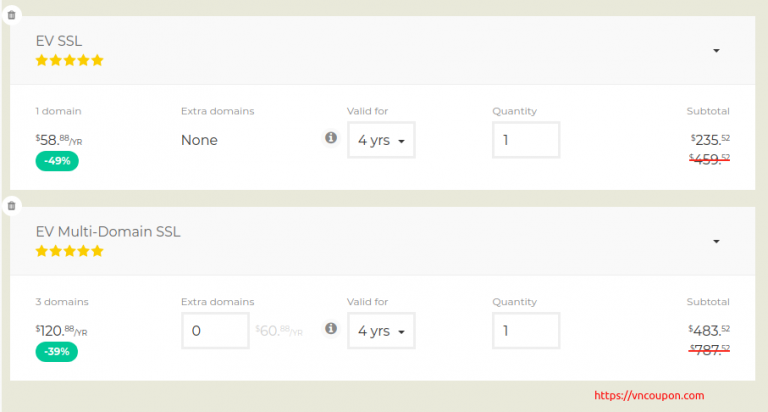Open the Valid for dropdown for EV SSL
The width and height of the screenshot is (768, 412).
381,140
